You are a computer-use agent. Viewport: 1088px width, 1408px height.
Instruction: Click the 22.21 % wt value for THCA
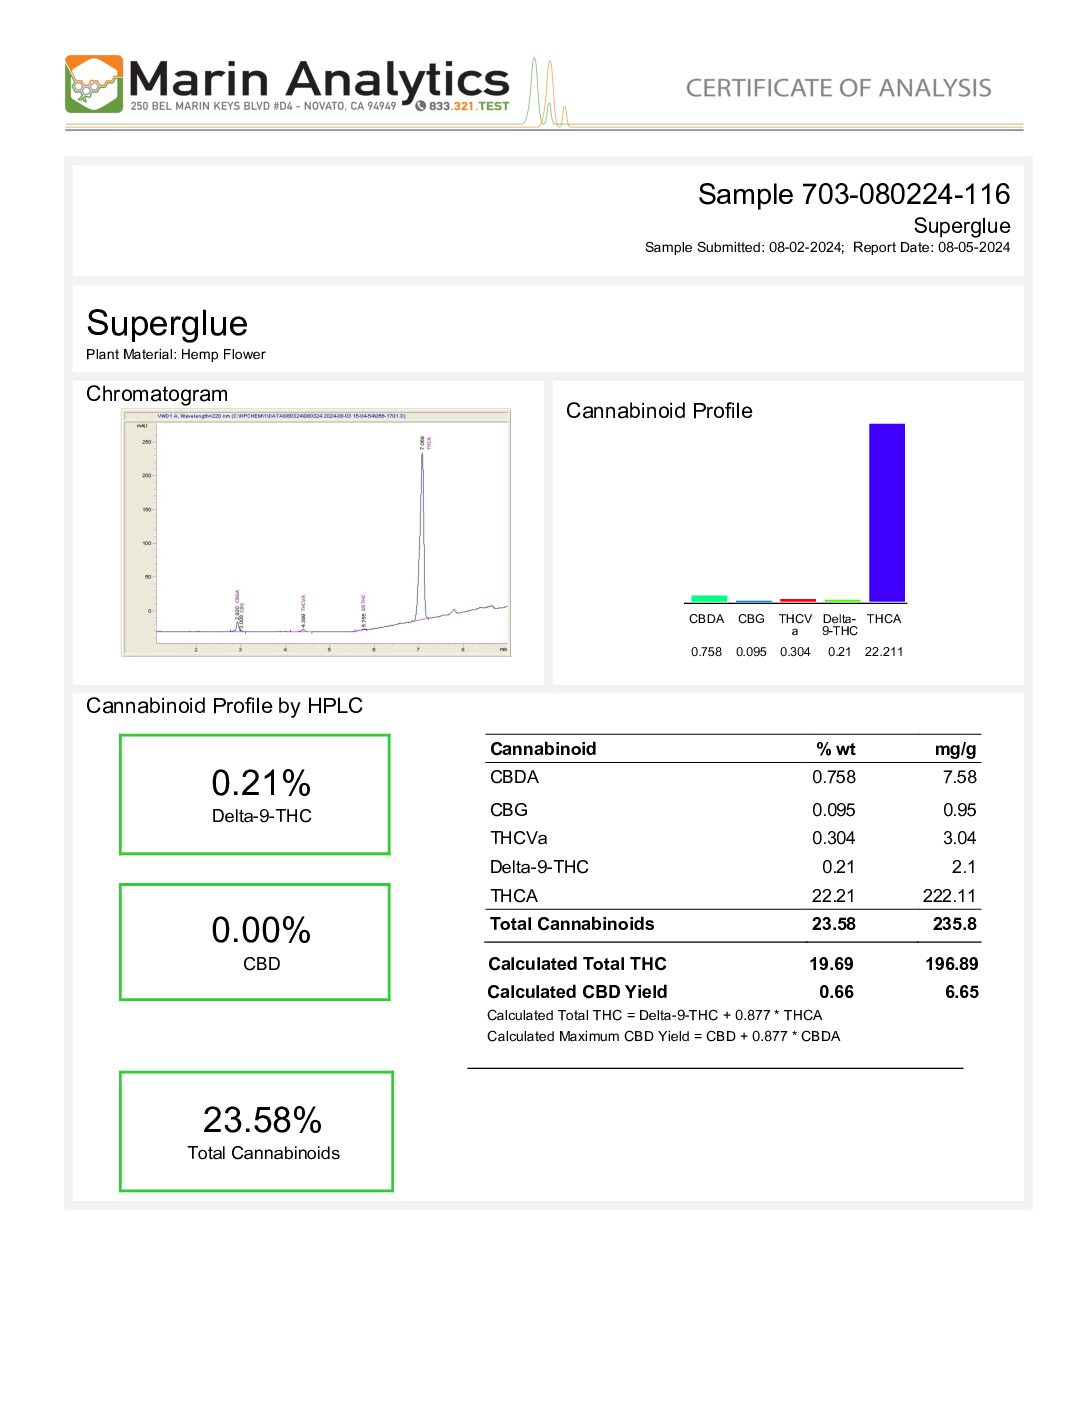[x=834, y=896]
